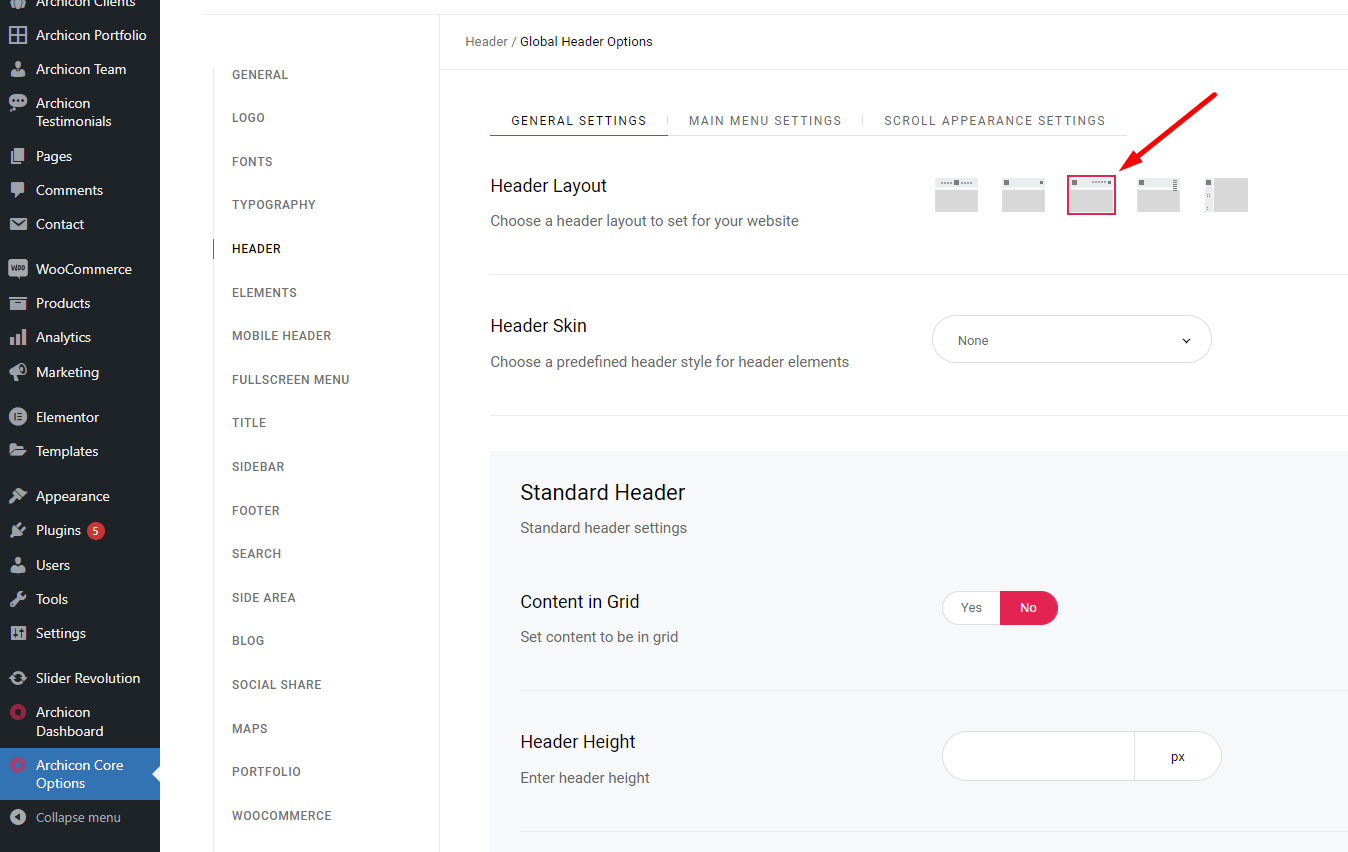1348x852 pixels.
Task: Click the Comments bubble icon
Action: pos(17,190)
